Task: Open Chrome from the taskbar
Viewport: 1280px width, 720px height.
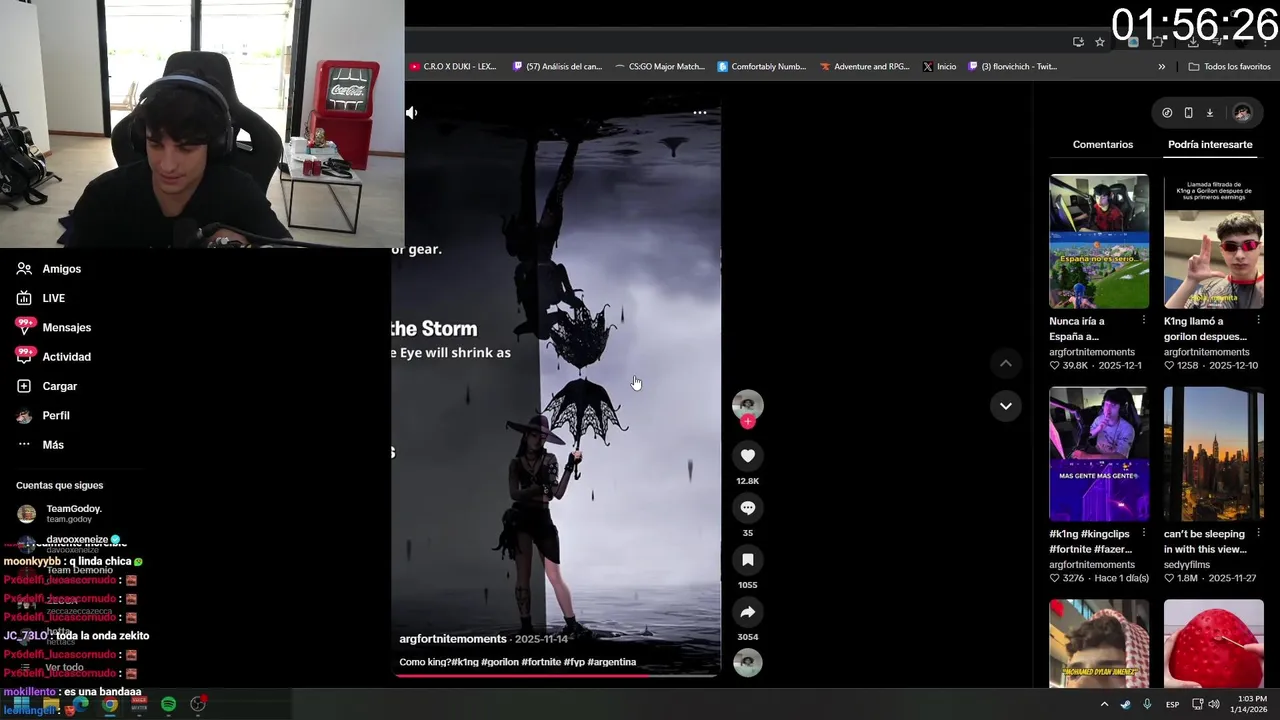Action: 110,705
